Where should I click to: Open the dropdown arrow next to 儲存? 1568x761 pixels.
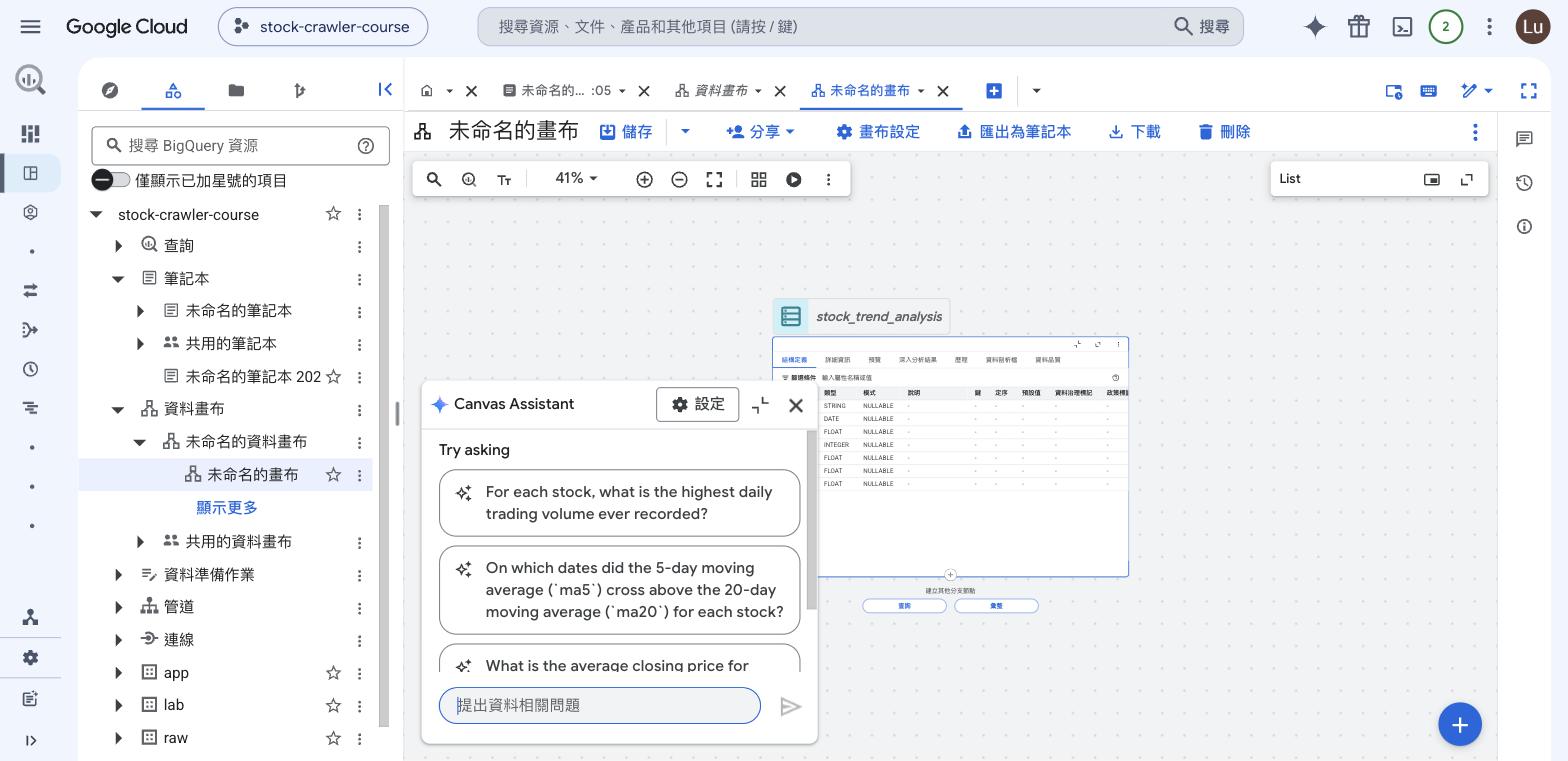click(685, 132)
